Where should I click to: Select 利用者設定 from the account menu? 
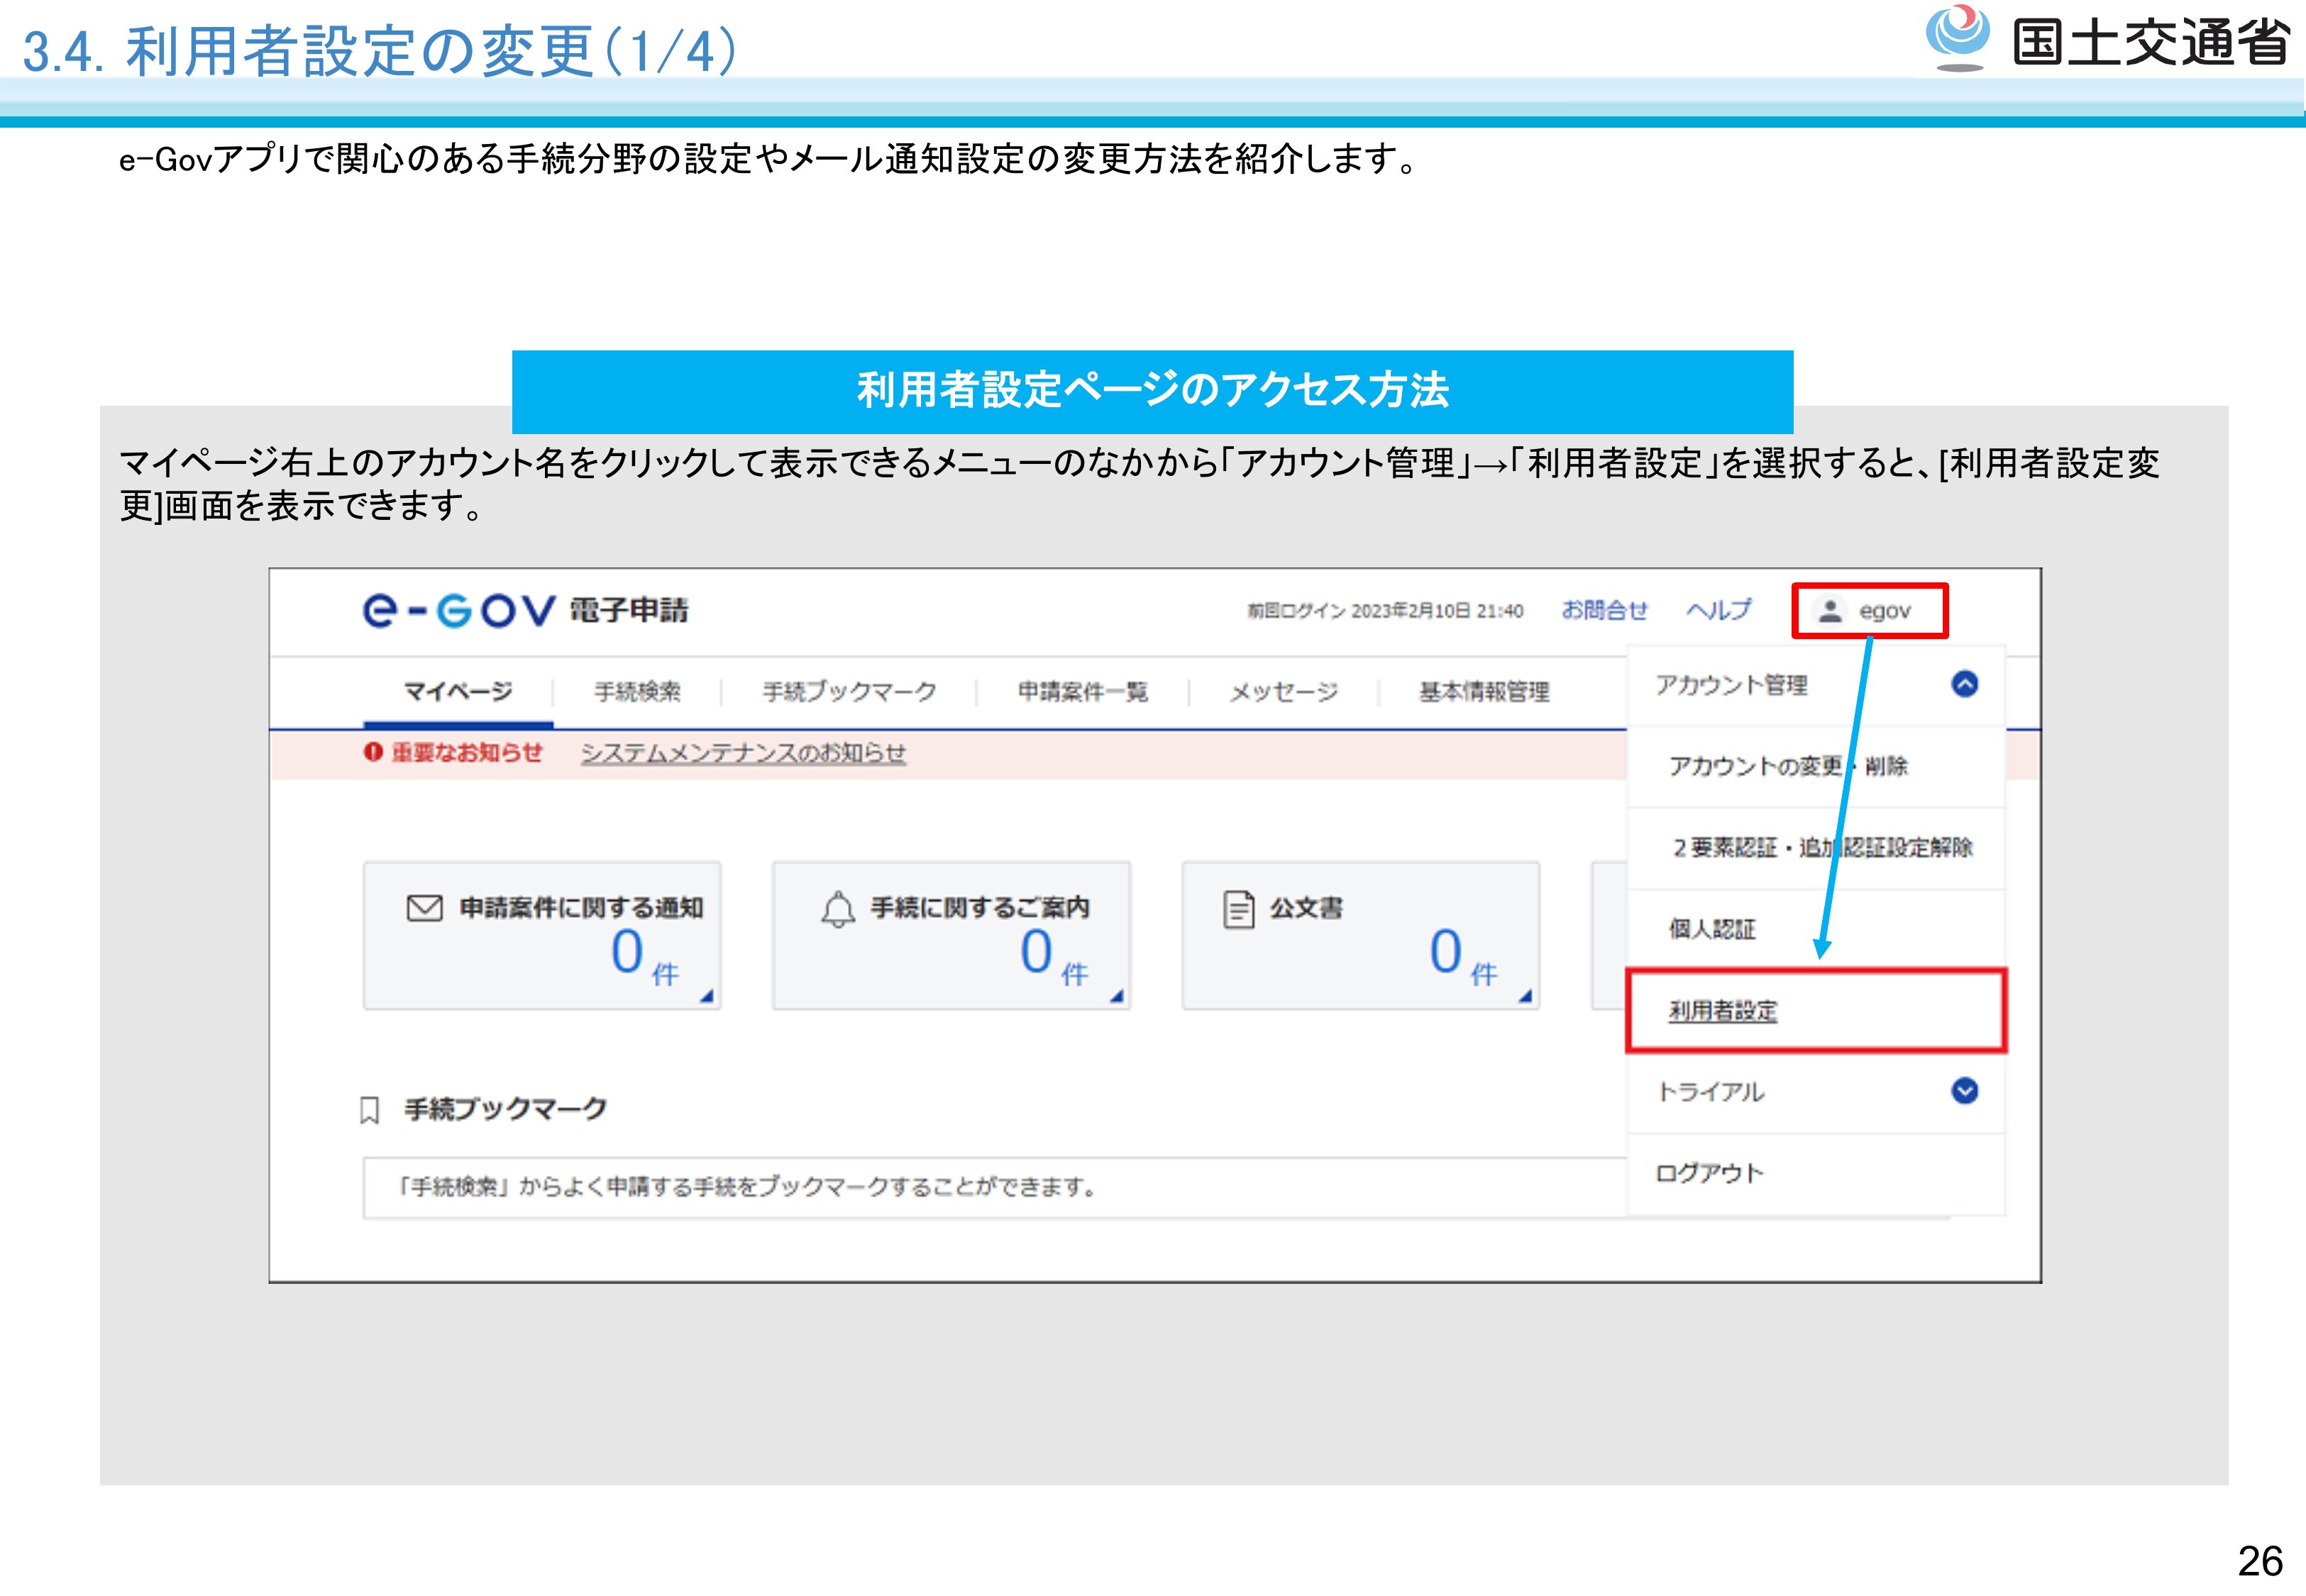[x=1722, y=1010]
